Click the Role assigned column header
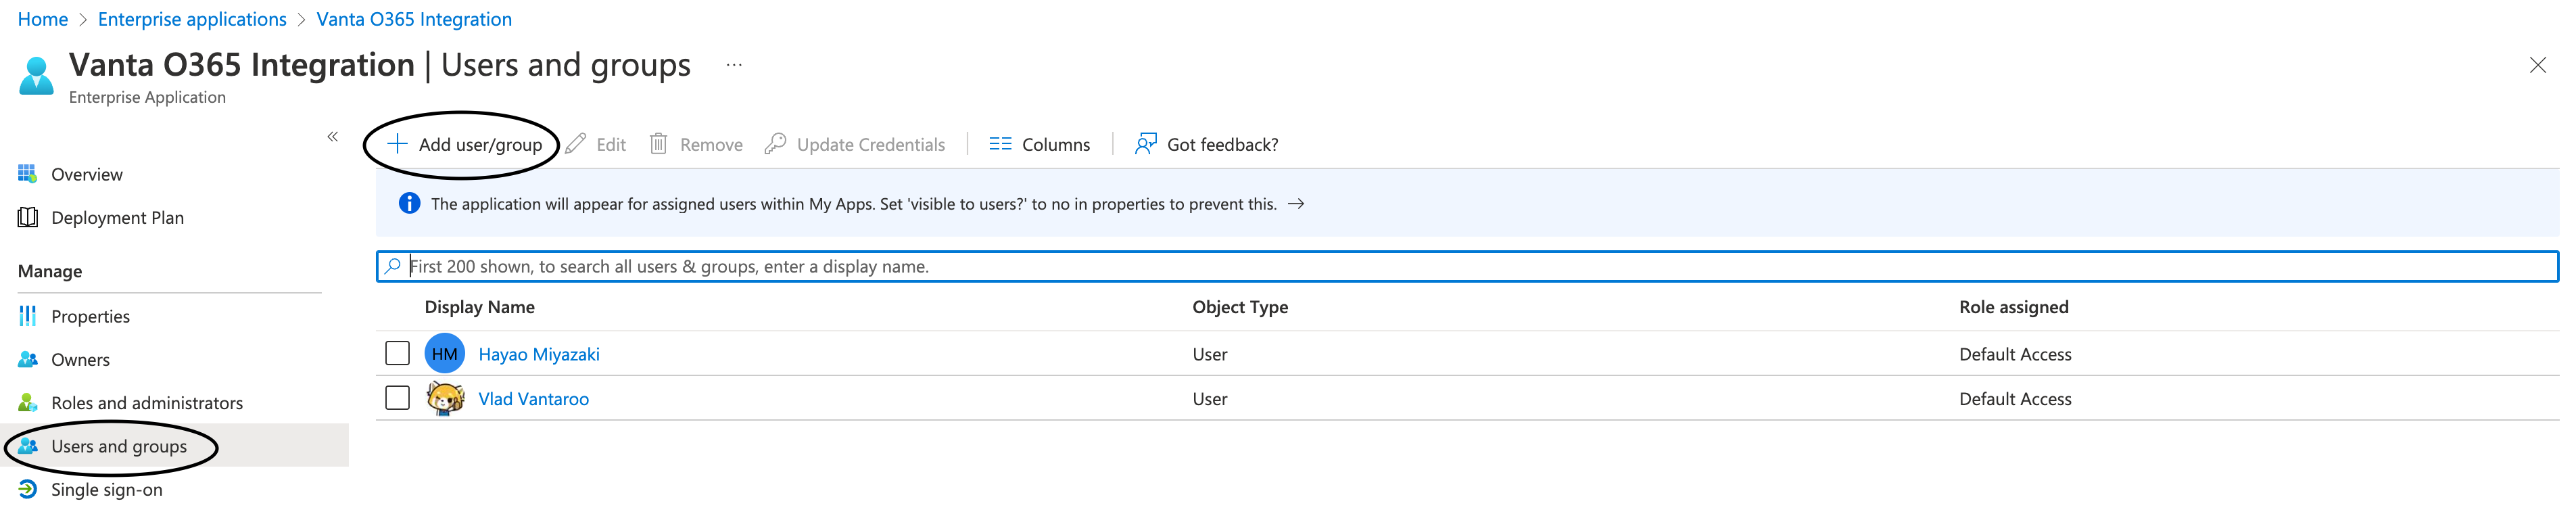This screenshot has height=514, width=2576. coord(2014,307)
